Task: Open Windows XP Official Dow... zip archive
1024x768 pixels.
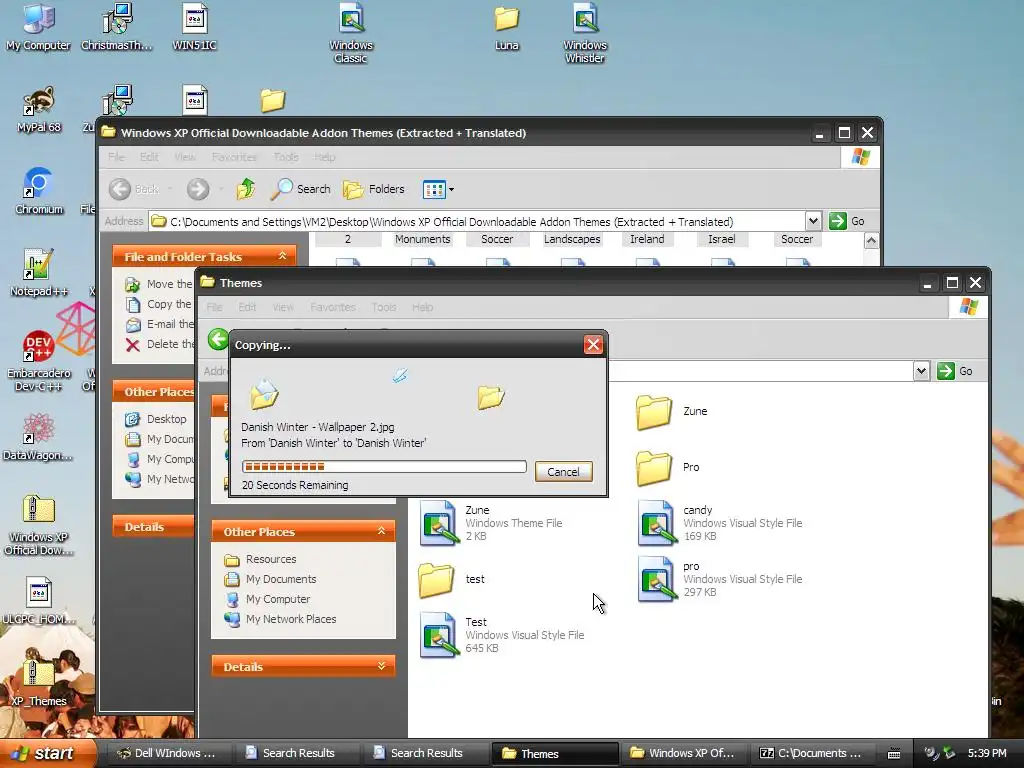Action: 39,524
